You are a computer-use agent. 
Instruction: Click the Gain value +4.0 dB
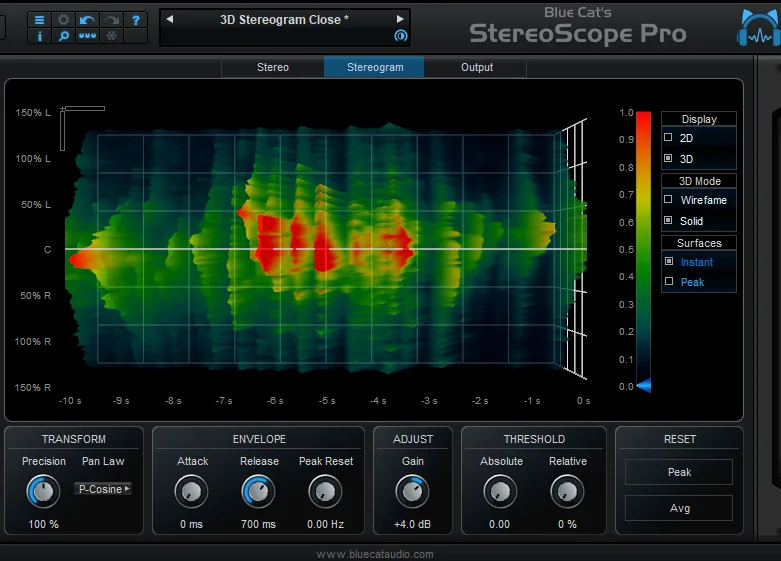pyautogui.click(x=412, y=524)
